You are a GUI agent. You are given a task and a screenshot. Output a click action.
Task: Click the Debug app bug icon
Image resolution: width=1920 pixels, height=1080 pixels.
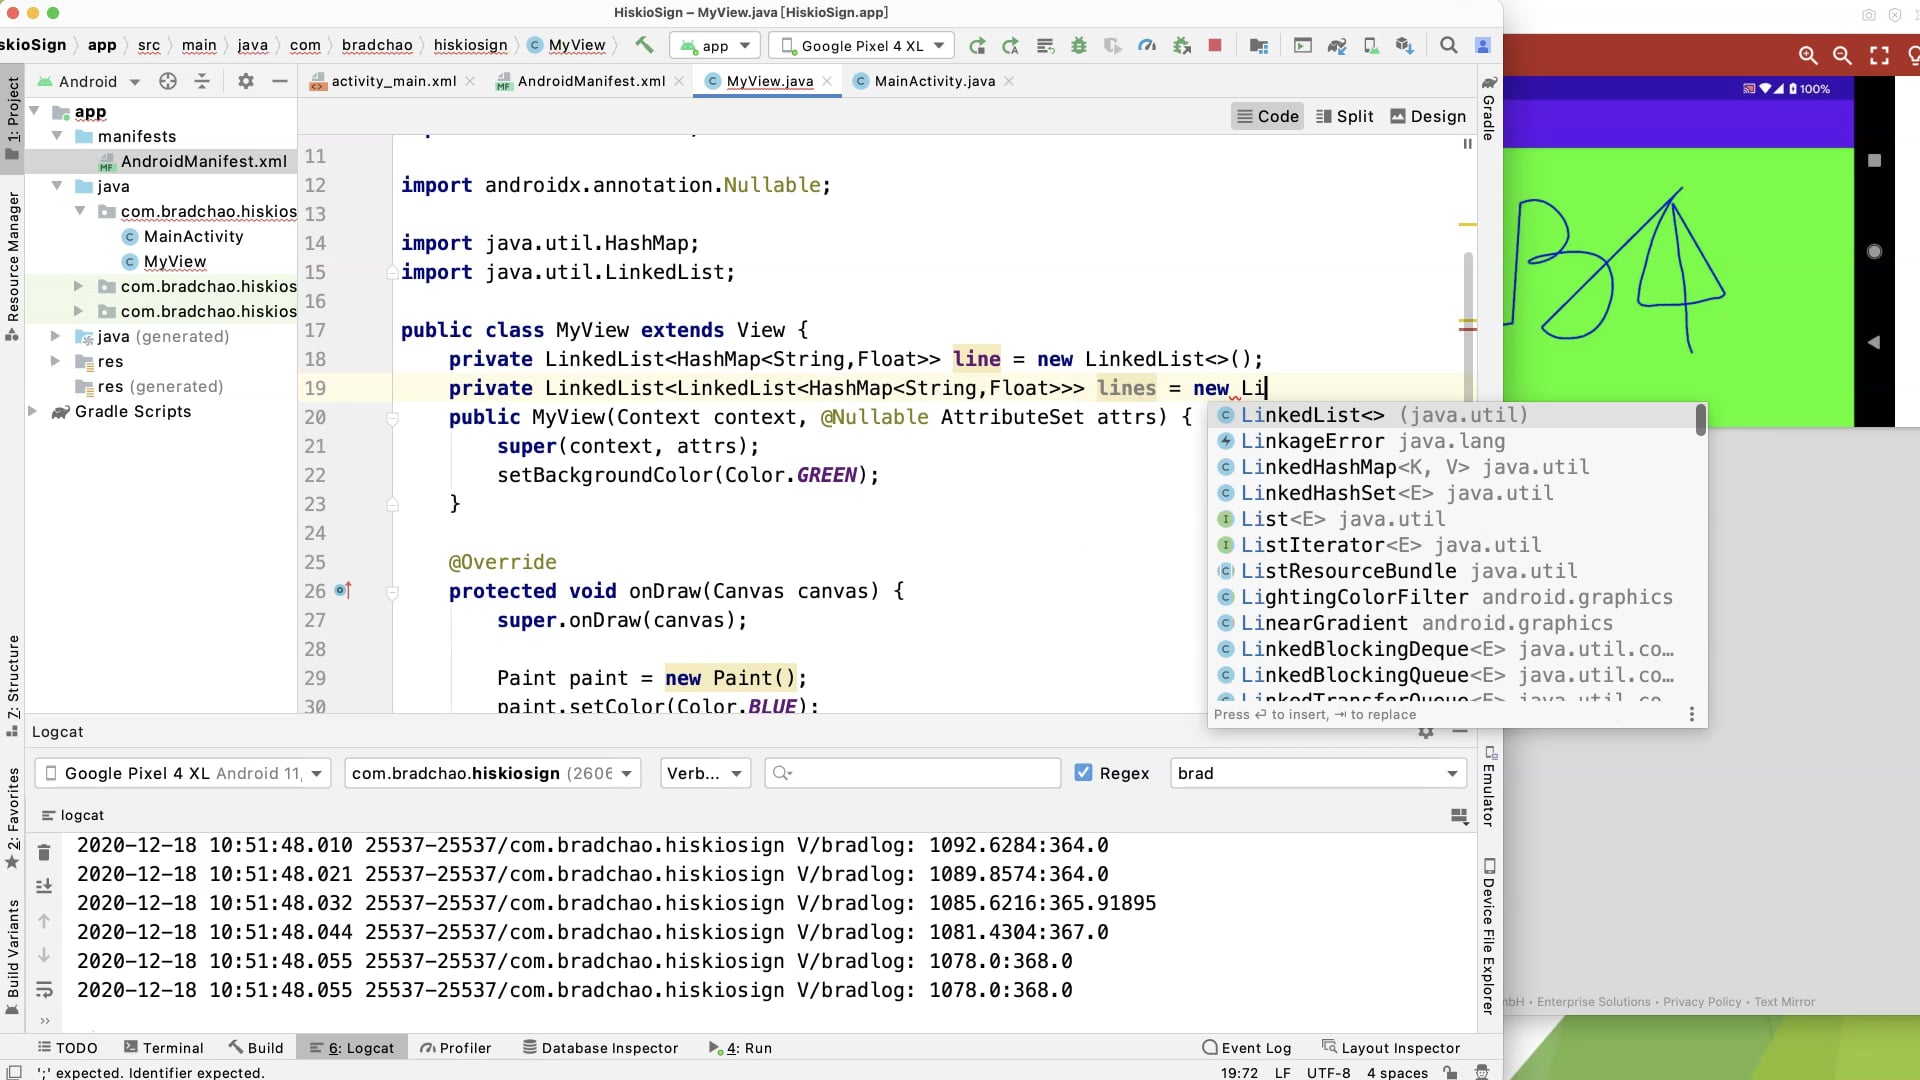pyautogui.click(x=1078, y=45)
